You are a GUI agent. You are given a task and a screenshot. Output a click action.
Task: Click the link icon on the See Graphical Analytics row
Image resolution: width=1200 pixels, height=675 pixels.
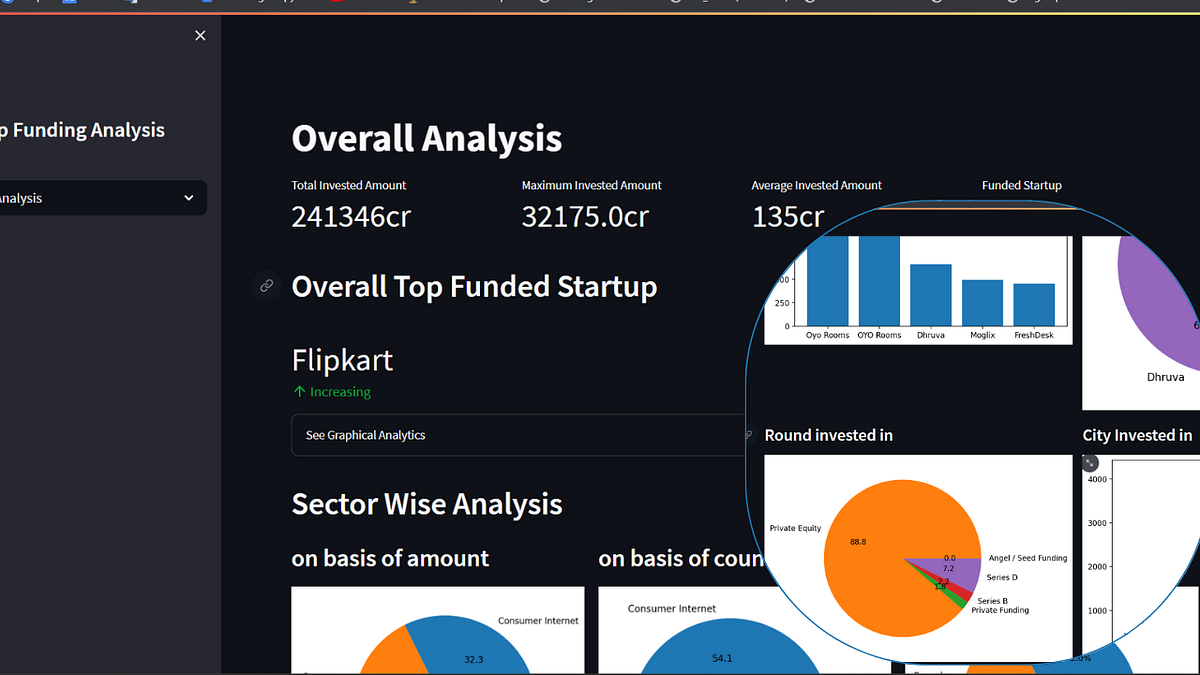click(x=747, y=435)
